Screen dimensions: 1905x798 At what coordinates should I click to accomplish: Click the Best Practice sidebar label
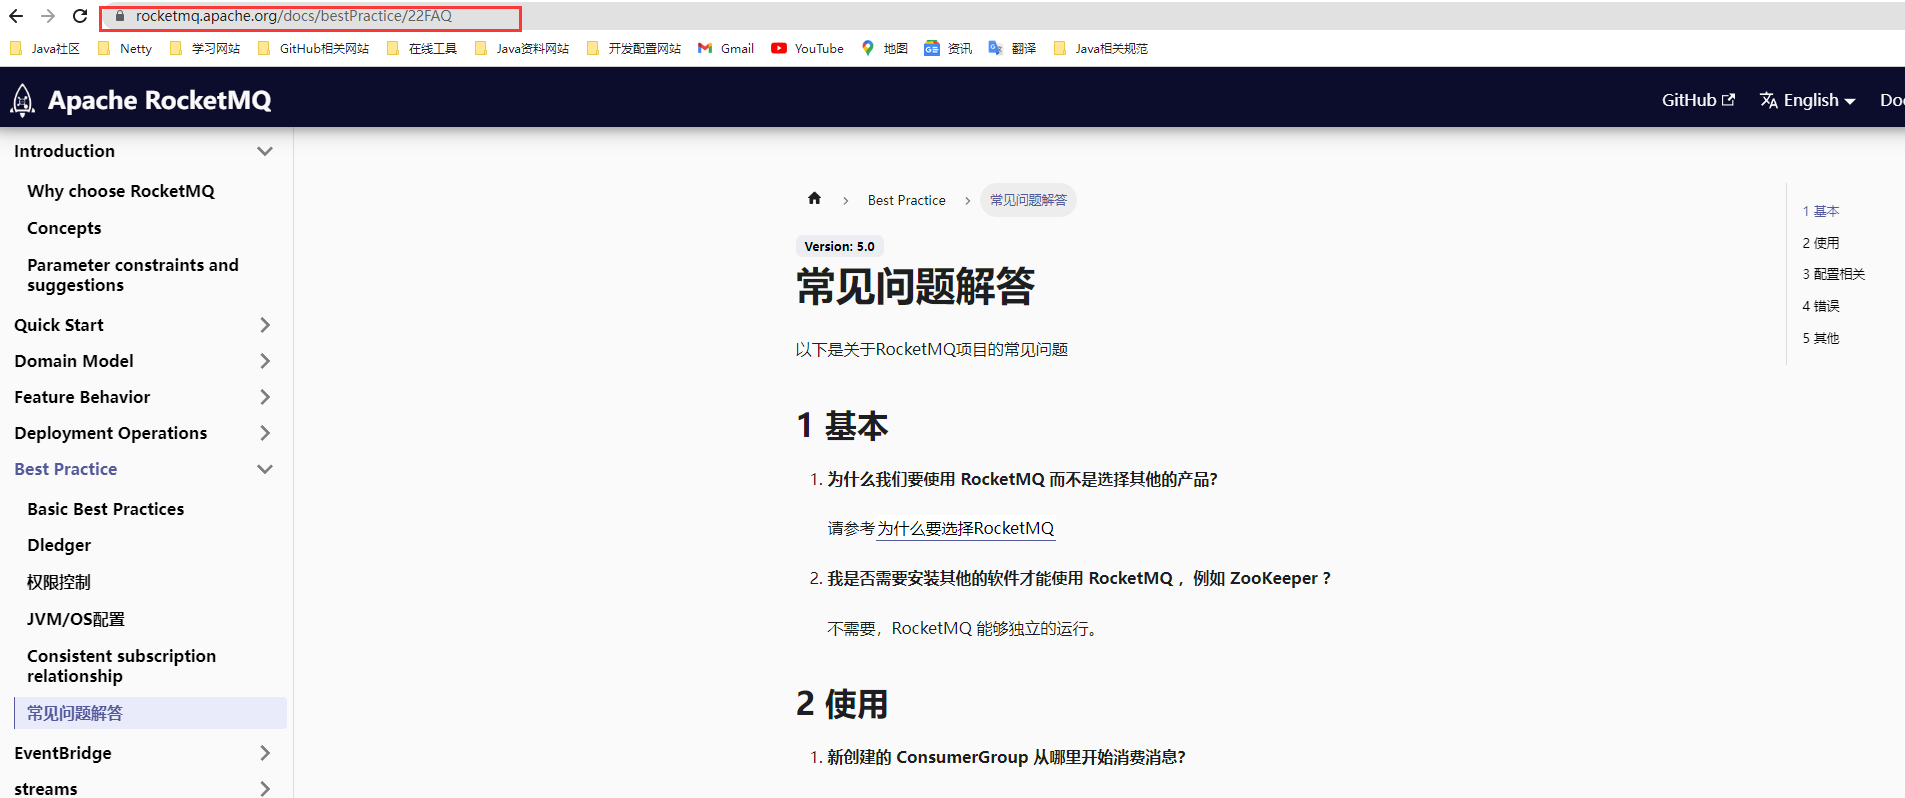(x=66, y=469)
